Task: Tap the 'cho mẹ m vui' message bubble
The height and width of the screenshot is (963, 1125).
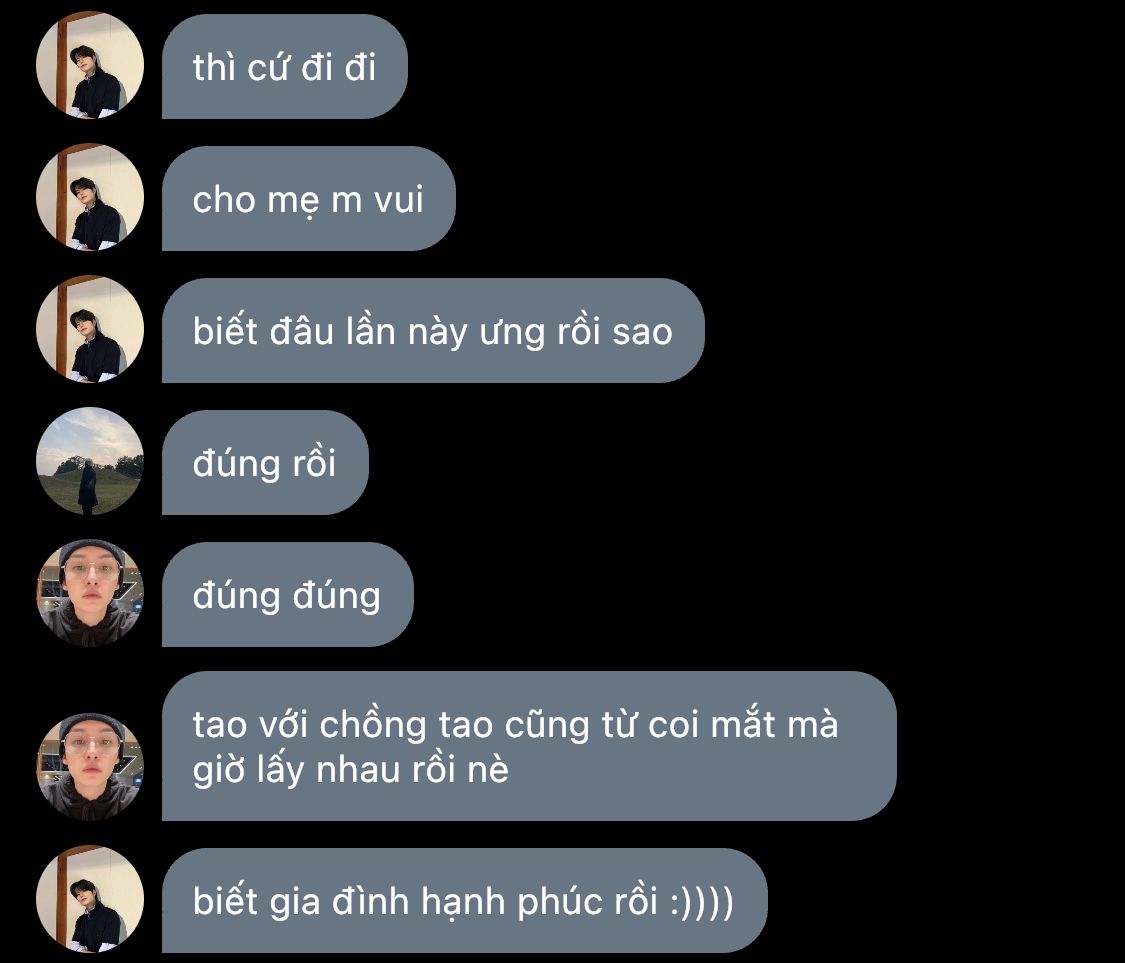Action: 309,199
